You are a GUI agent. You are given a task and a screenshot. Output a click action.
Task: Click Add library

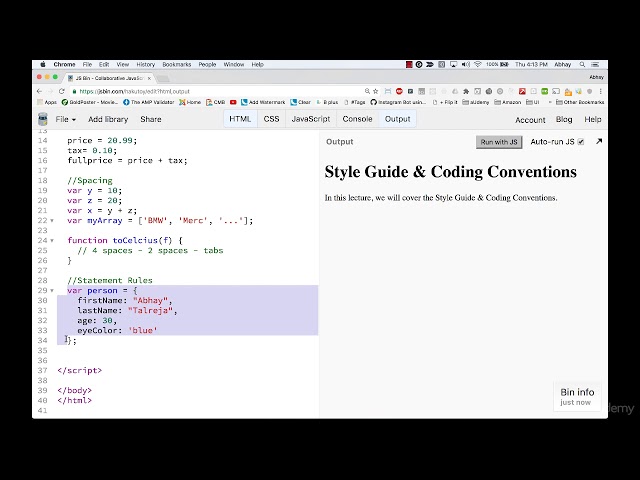click(108, 119)
